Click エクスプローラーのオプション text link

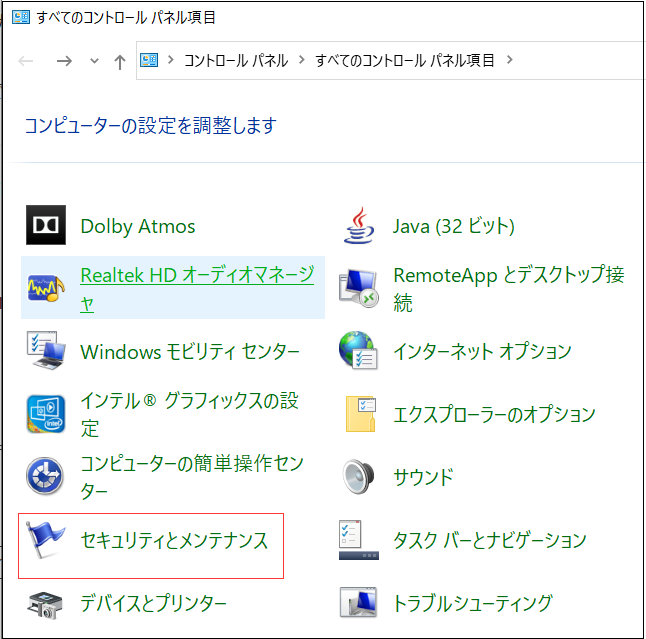tap(494, 414)
